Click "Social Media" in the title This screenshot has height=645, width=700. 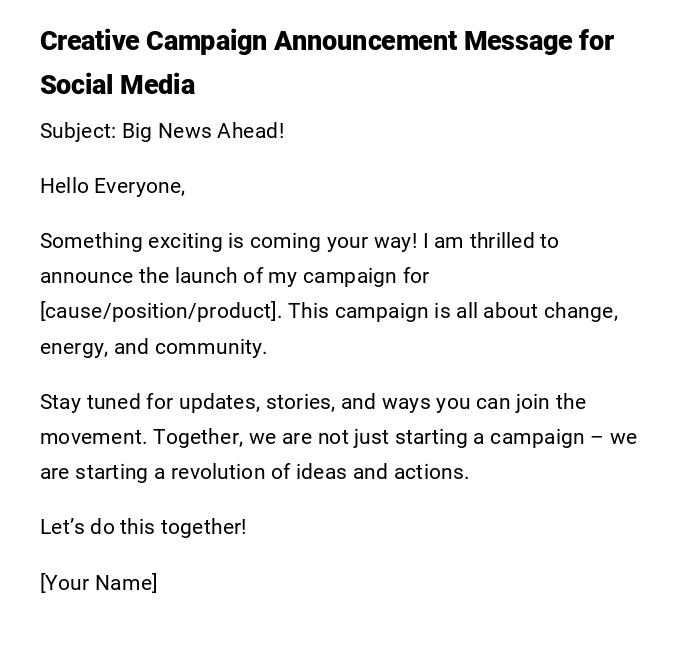pos(117,85)
